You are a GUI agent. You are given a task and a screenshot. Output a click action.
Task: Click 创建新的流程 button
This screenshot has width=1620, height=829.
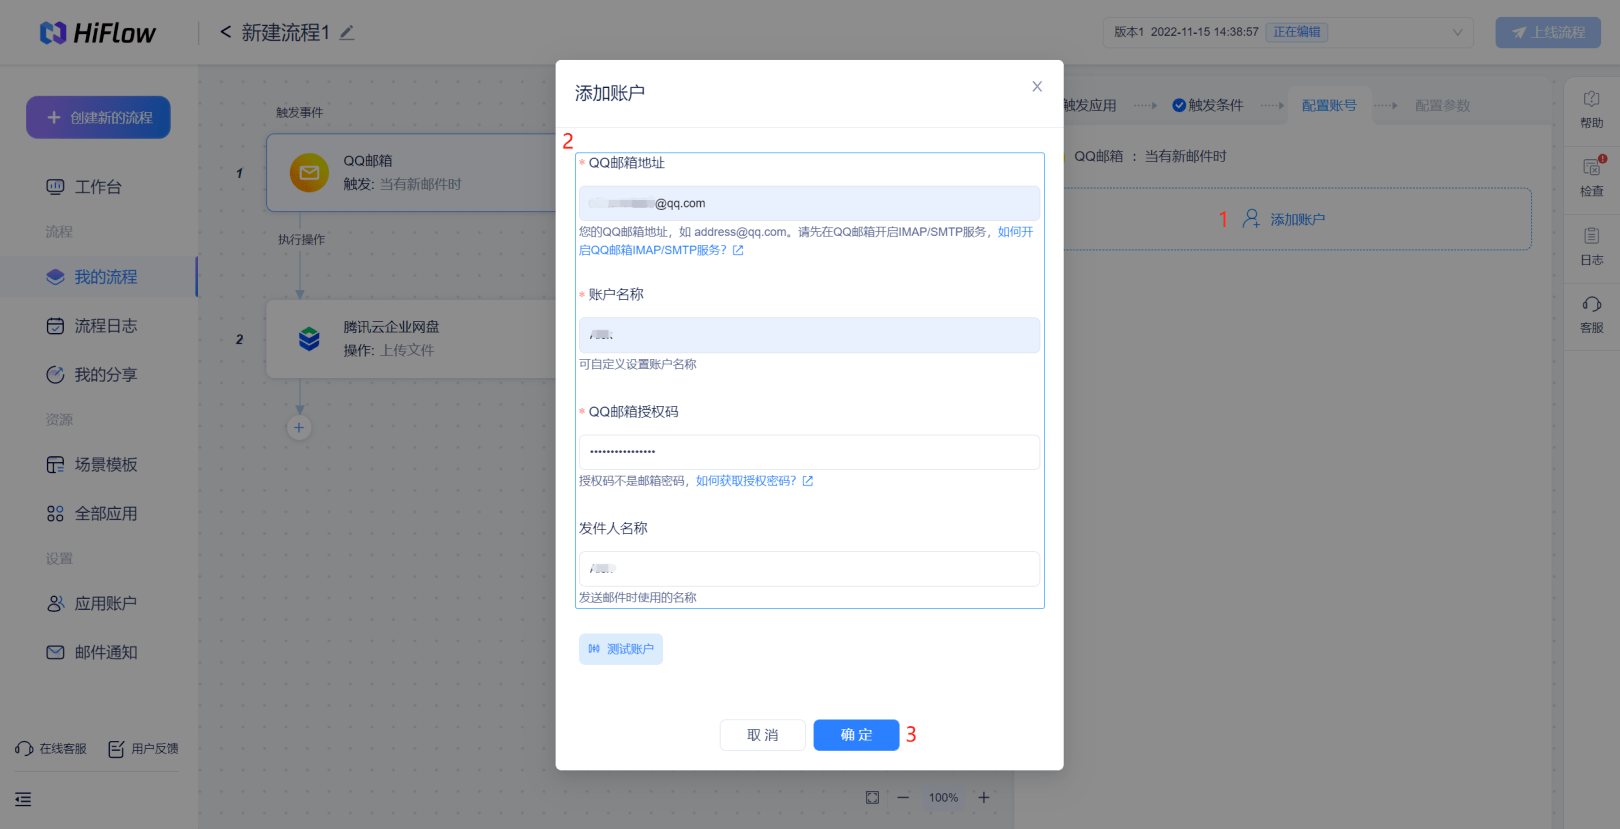point(98,117)
